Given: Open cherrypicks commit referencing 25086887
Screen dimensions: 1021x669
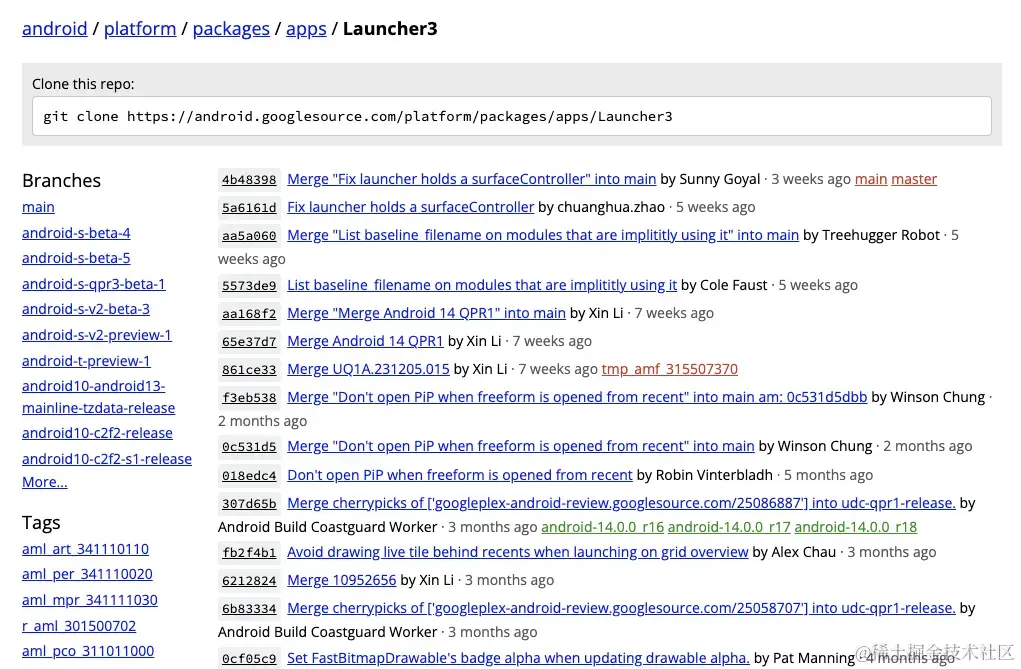Looking at the screenshot, I should click(x=621, y=503).
